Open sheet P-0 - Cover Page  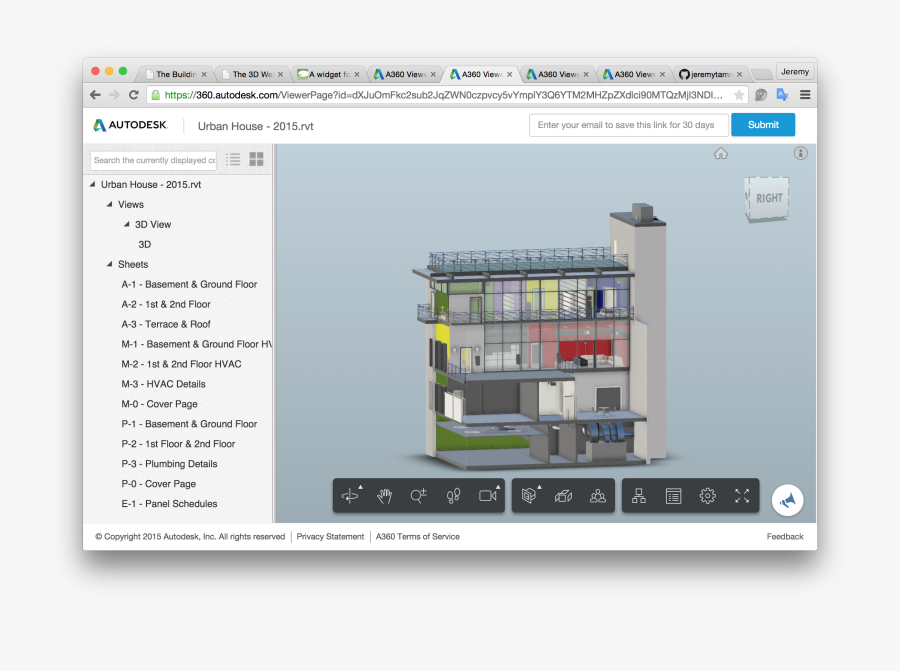pyautogui.click(x=158, y=484)
